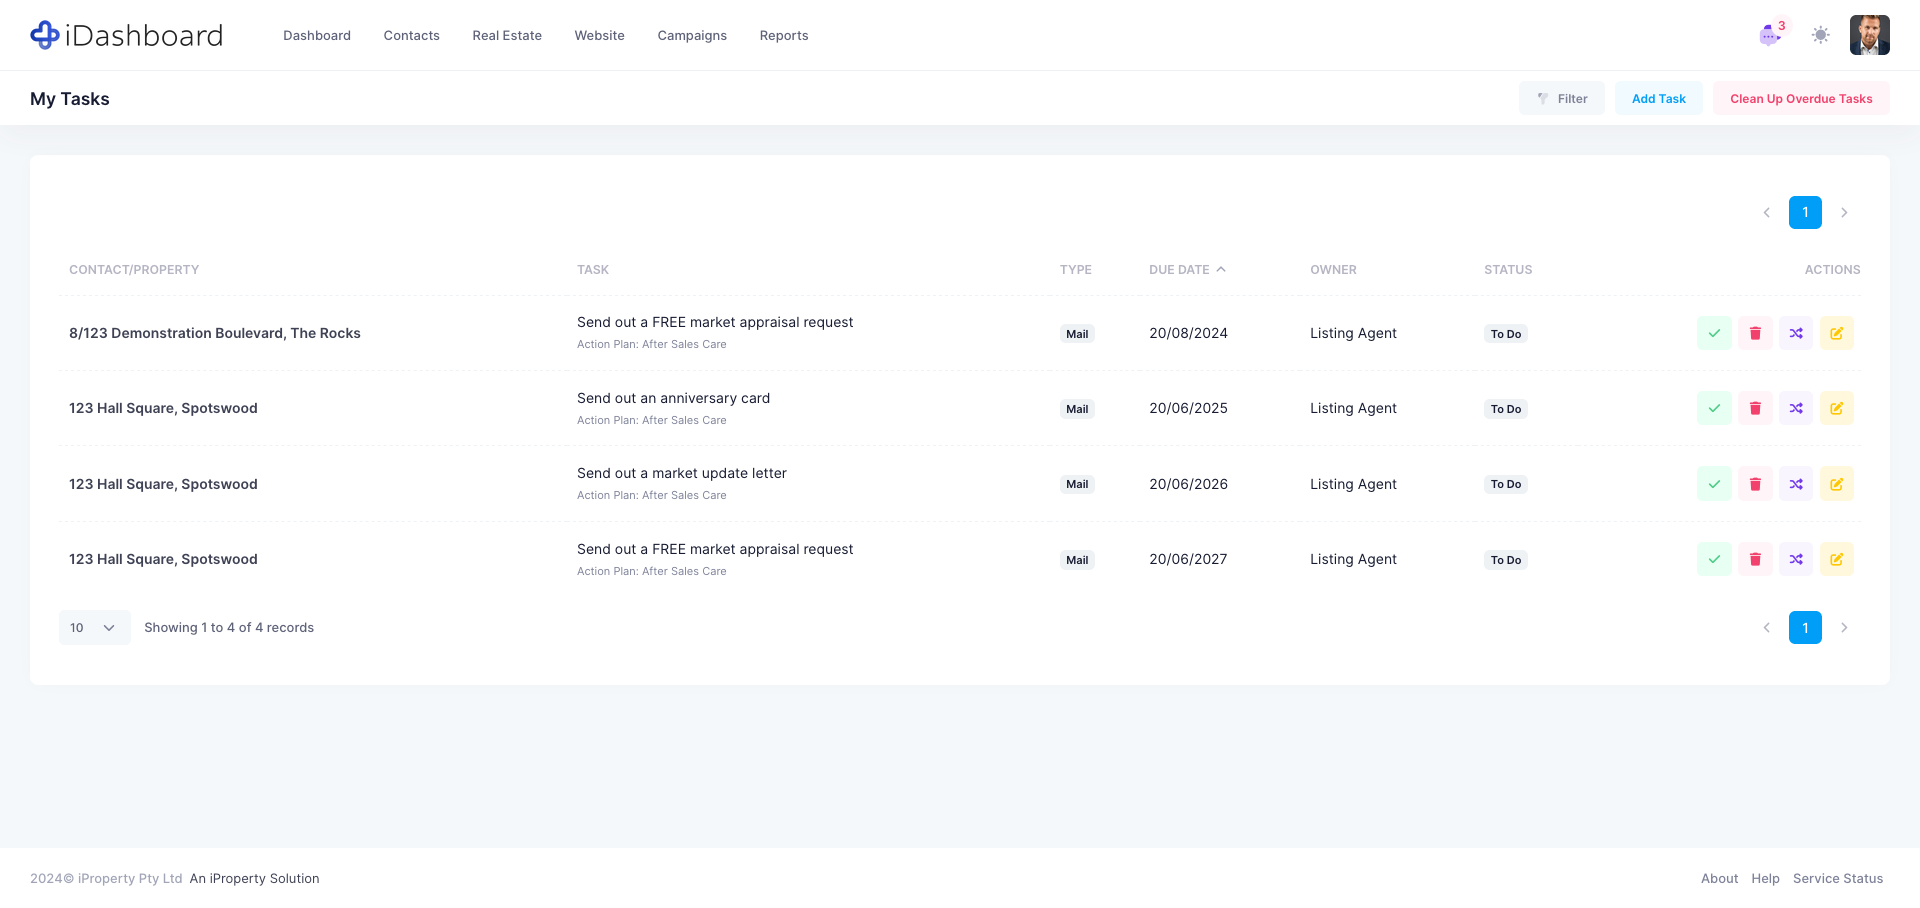Open the Real Estate menu
1920x908 pixels.
(507, 36)
